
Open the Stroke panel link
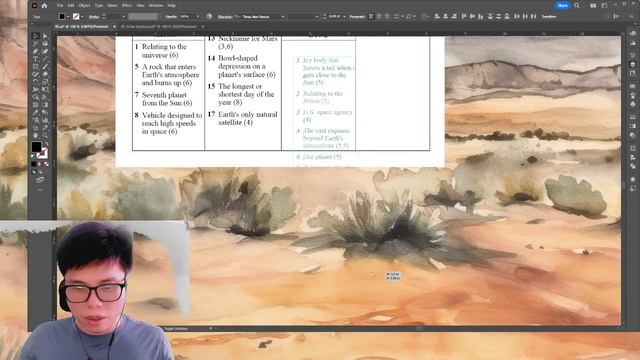point(94,17)
